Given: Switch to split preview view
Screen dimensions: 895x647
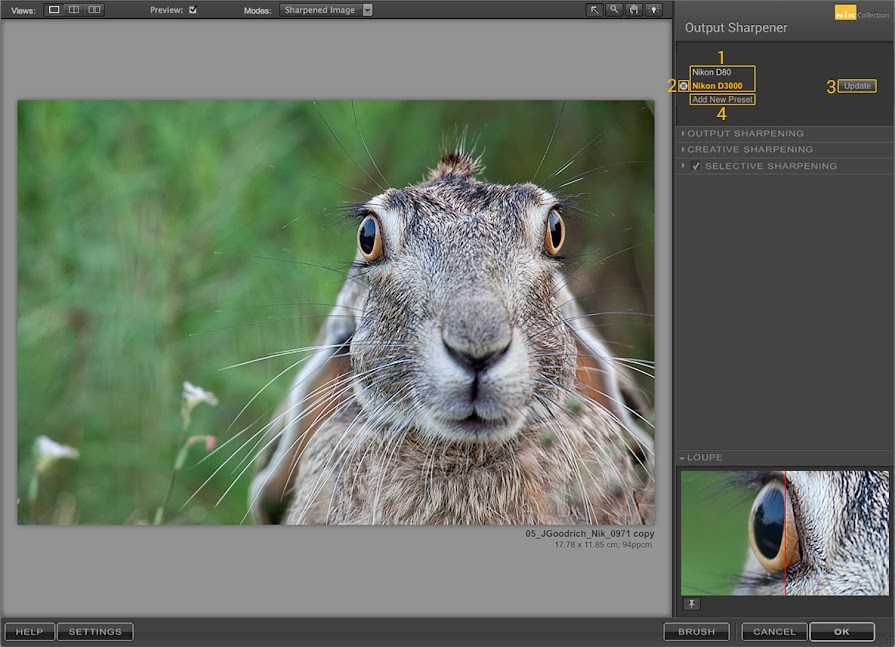Looking at the screenshot, I should pyautogui.click(x=74, y=9).
